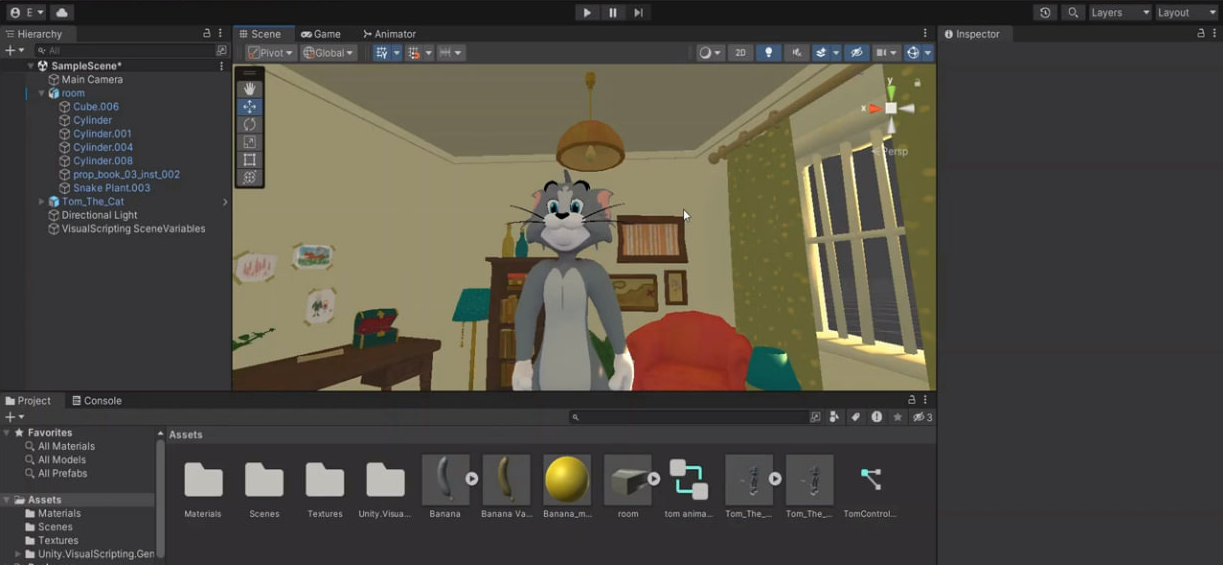Image resolution: width=1223 pixels, height=565 pixels.
Task: Open the account dropdown labeled E
Action: click(27, 13)
